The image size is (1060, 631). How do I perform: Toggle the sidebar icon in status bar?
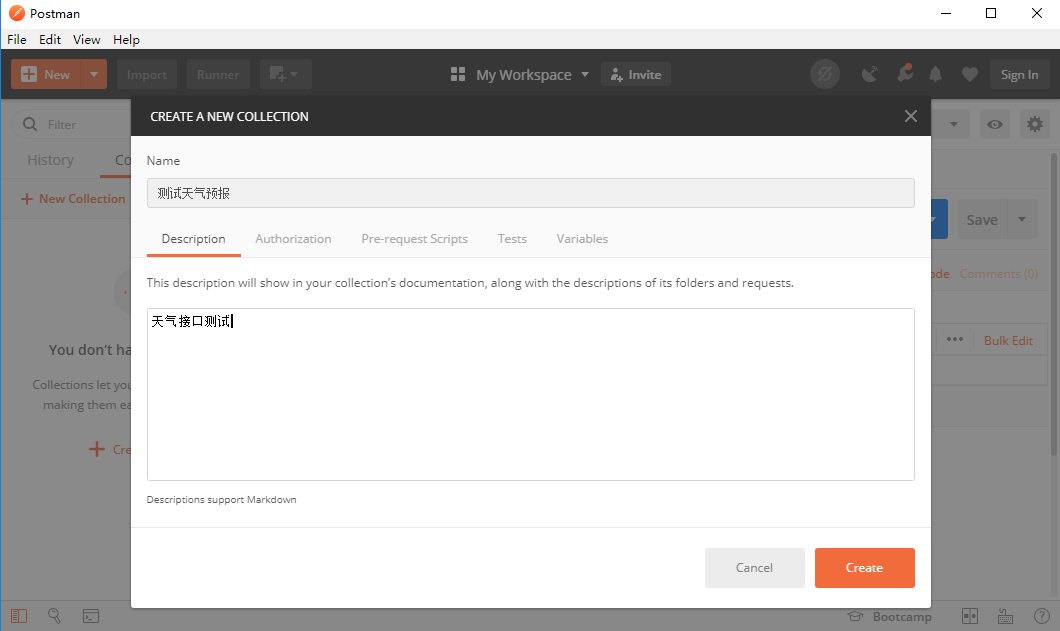pyautogui.click(x=19, y=616)
